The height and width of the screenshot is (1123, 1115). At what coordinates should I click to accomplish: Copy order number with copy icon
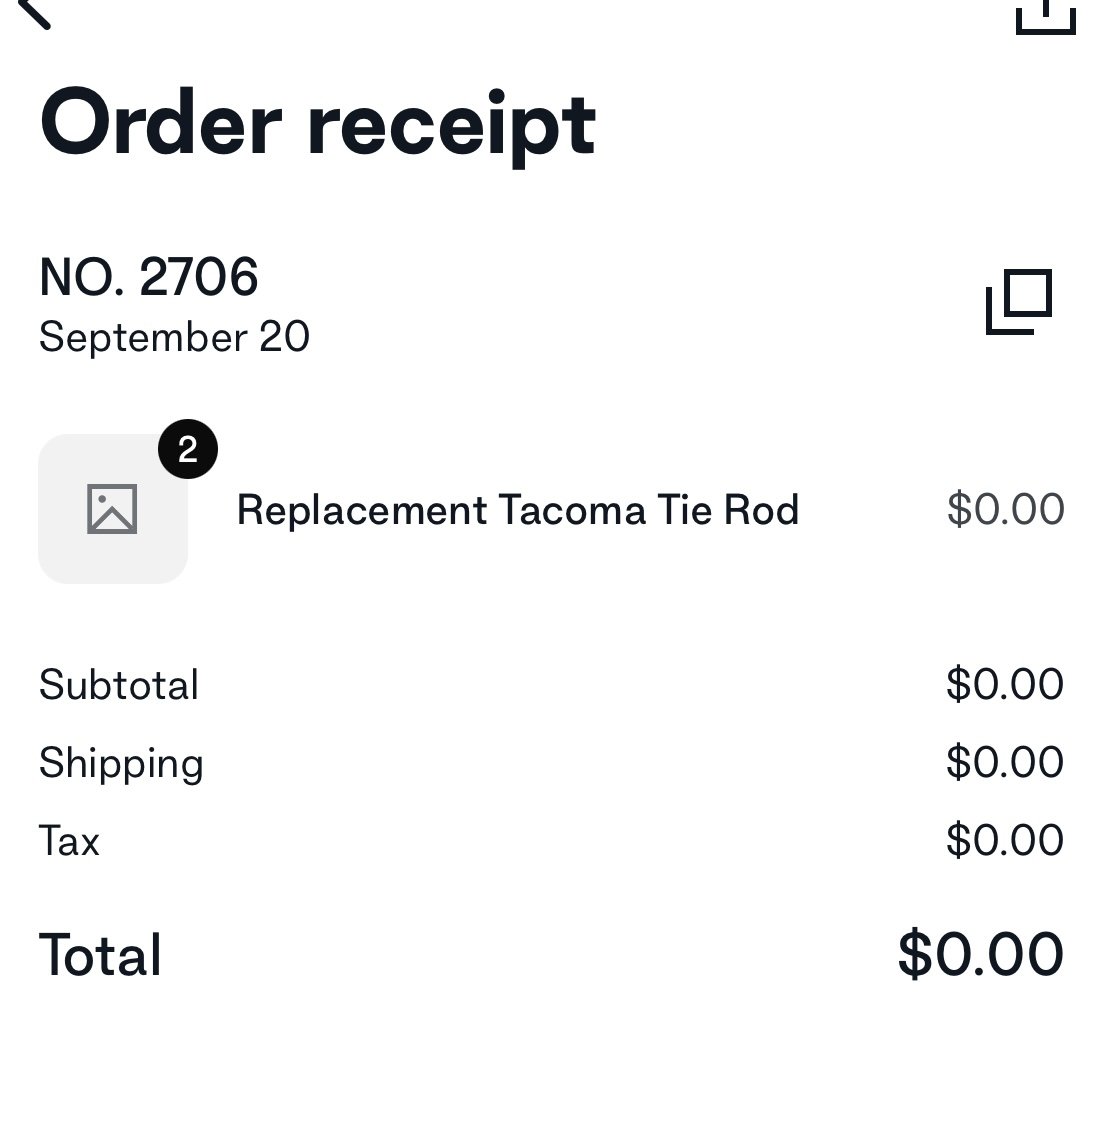coord(1019,302)
